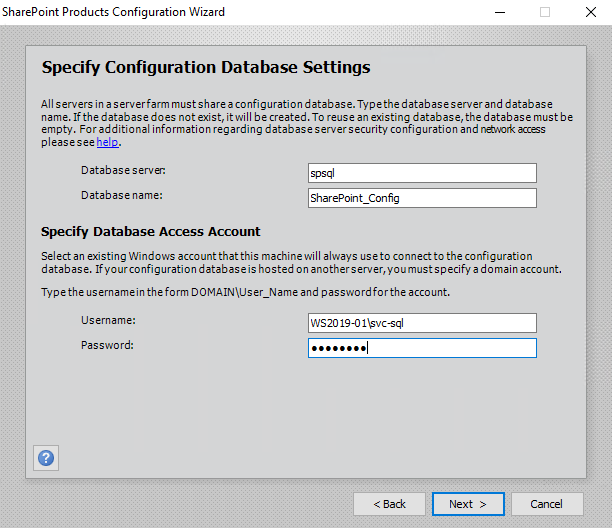The width and height of the screenshot is (612, 528).
Task: Select the window title 'SharePoint Products Configuration Wizard'
Action: [x=113, y=12]
